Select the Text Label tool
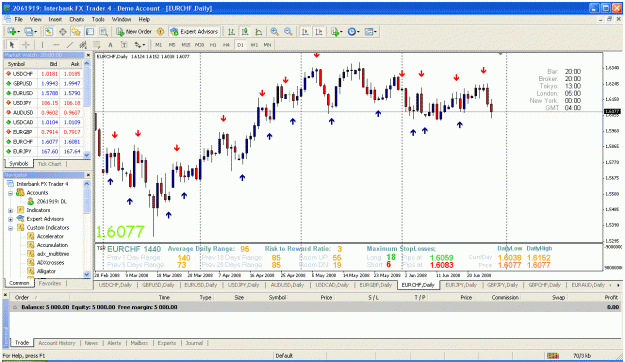This screenshot has height=362, width=625. pos(124,45)
